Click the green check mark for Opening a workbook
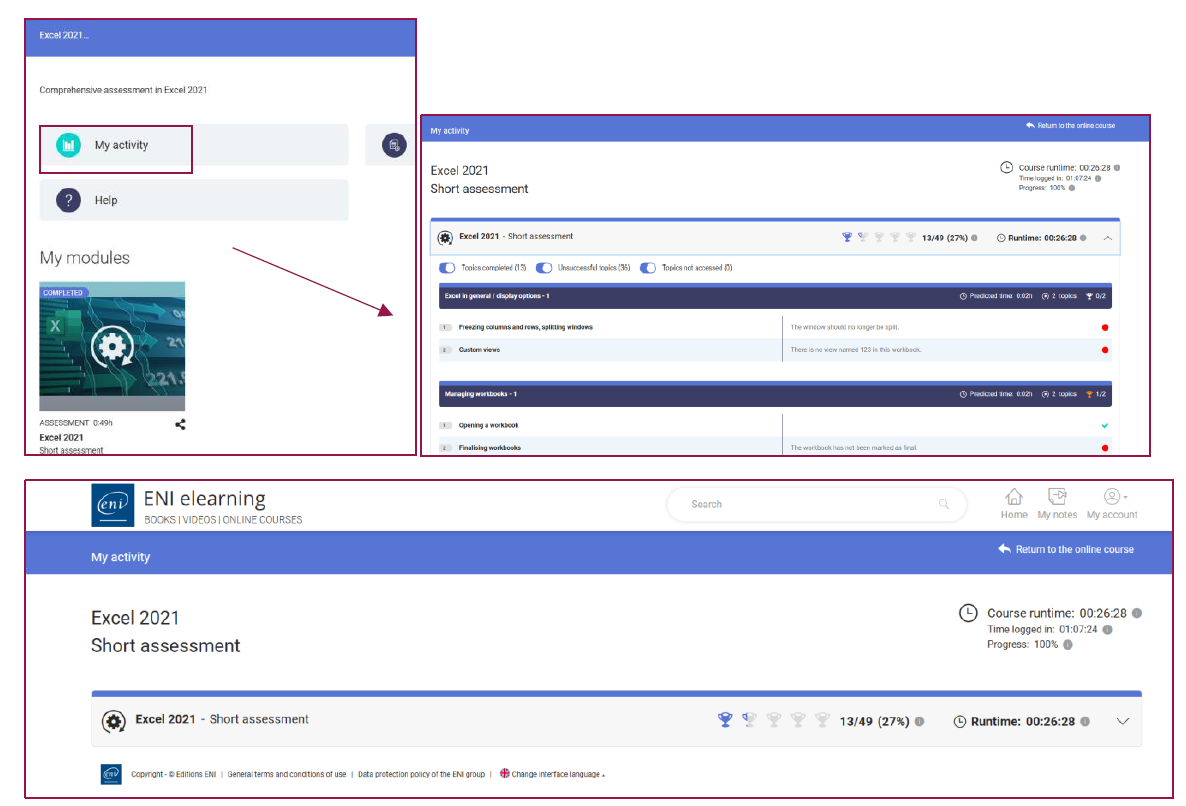Image resolution: width=1186 pixels, height=806 pixels. pyautogui.click(x=1105, y=426)
